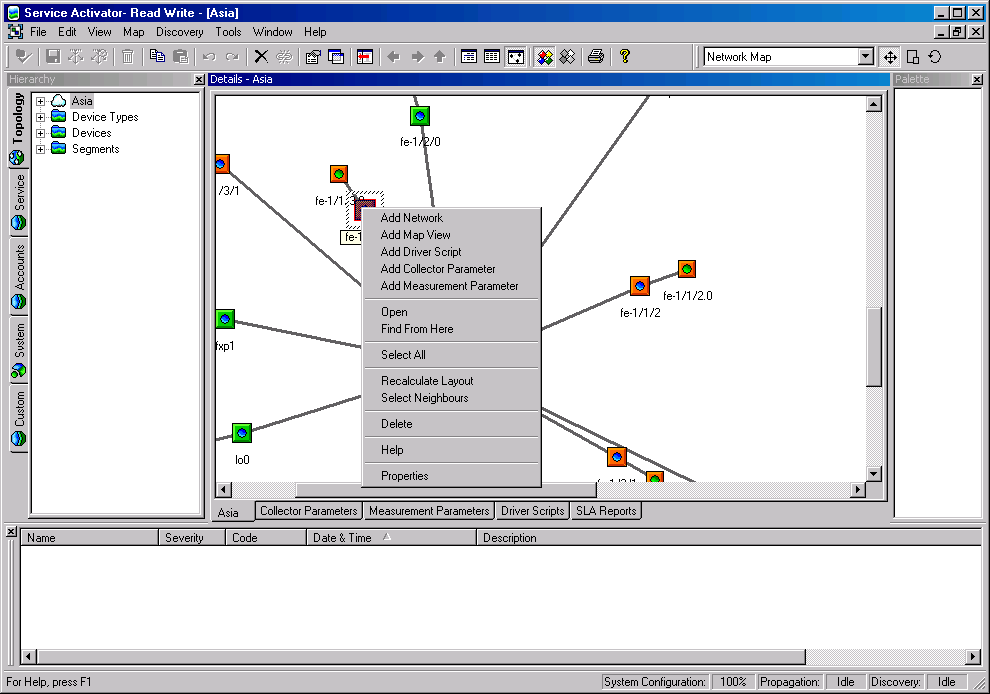Screen dimensions: 990x694
Task: Switch to Collector Parameters tab
Action: click(x=309, y=511)
